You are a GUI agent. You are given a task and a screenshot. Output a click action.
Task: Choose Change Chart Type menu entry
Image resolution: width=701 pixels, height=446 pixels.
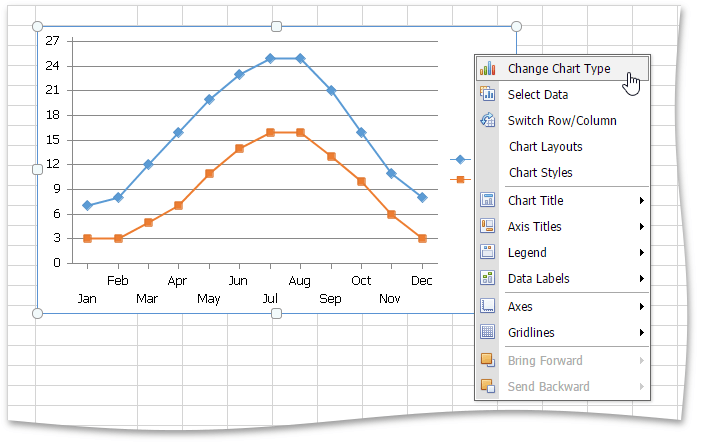pos(562,68)
